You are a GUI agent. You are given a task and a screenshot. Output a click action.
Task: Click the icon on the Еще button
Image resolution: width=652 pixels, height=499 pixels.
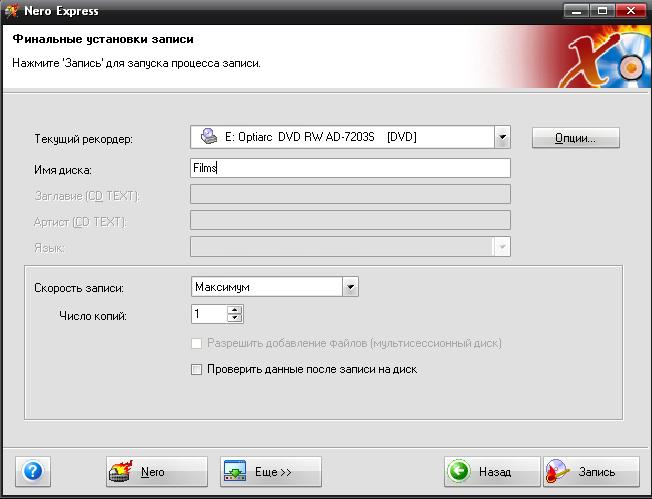[x=235, y=471]
